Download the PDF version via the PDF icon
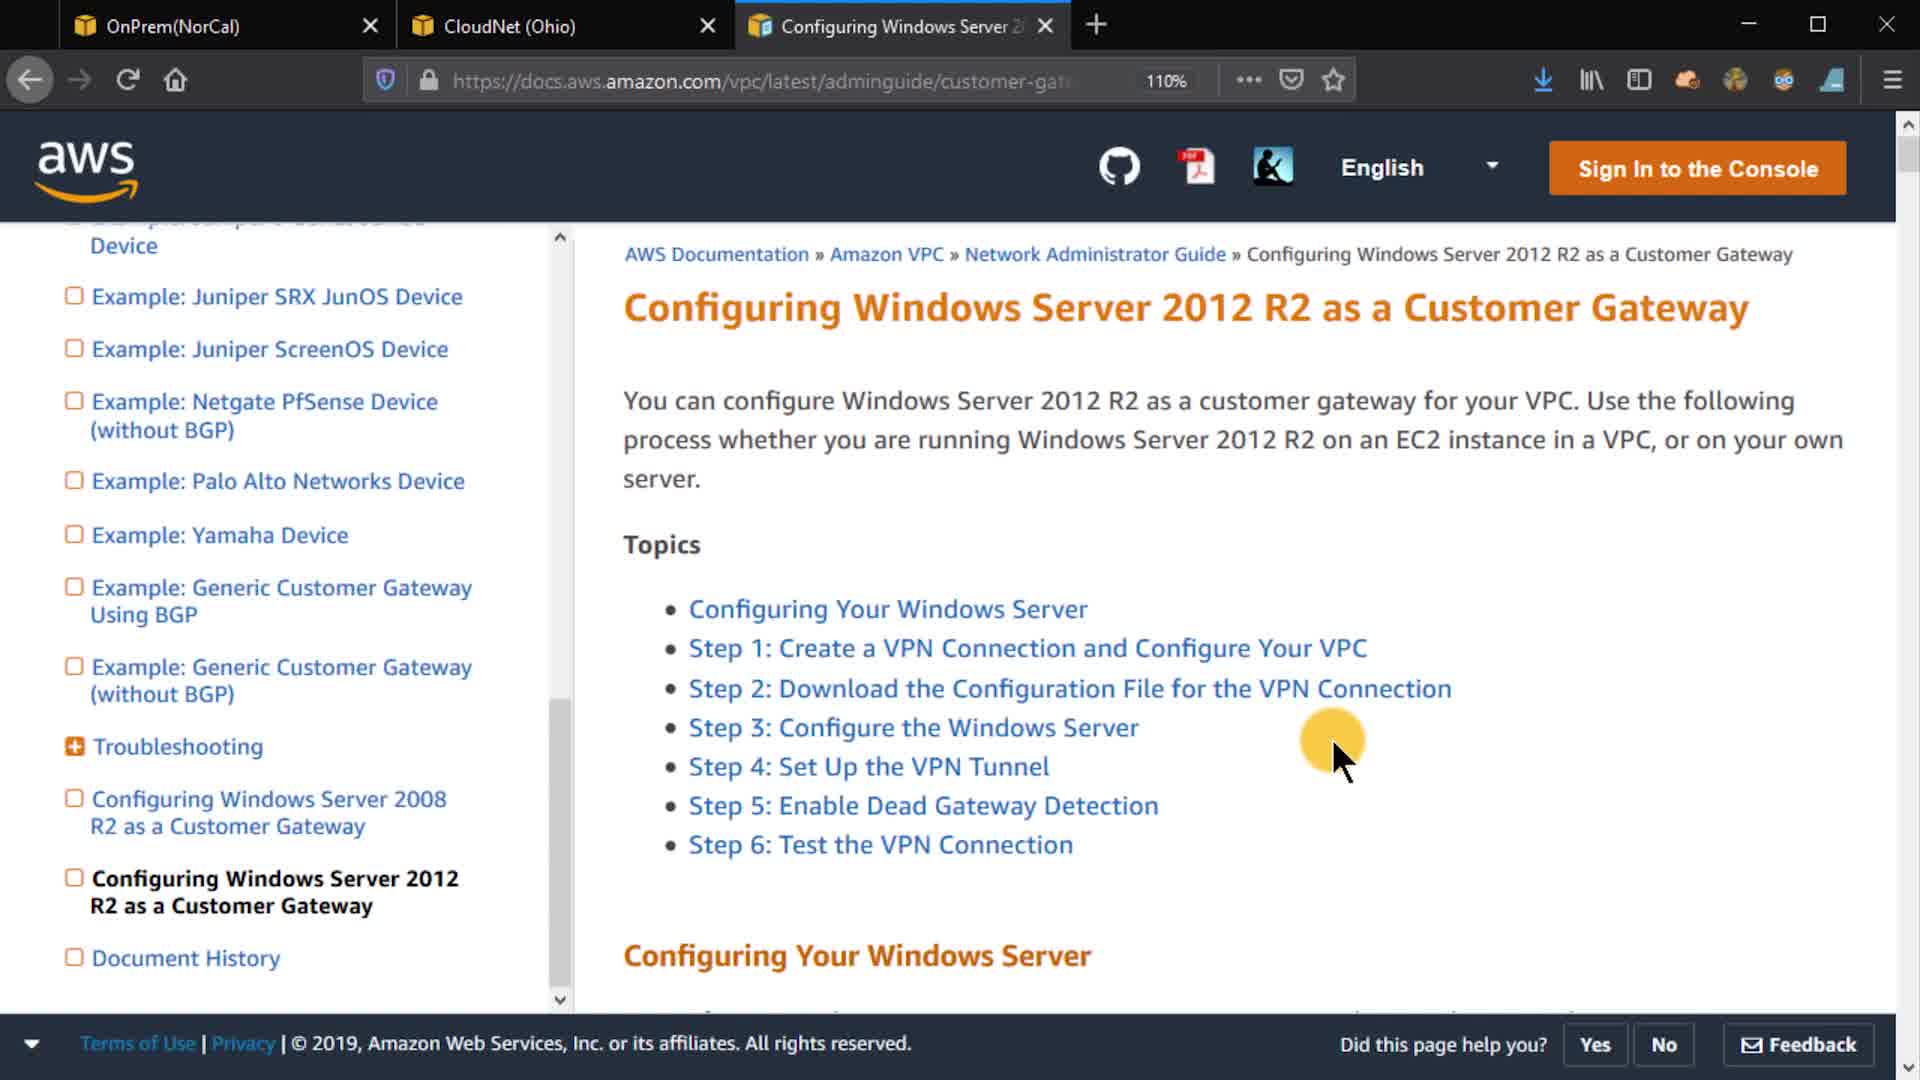This screenshot has width=1920, height=1080. pos(1196,167)
